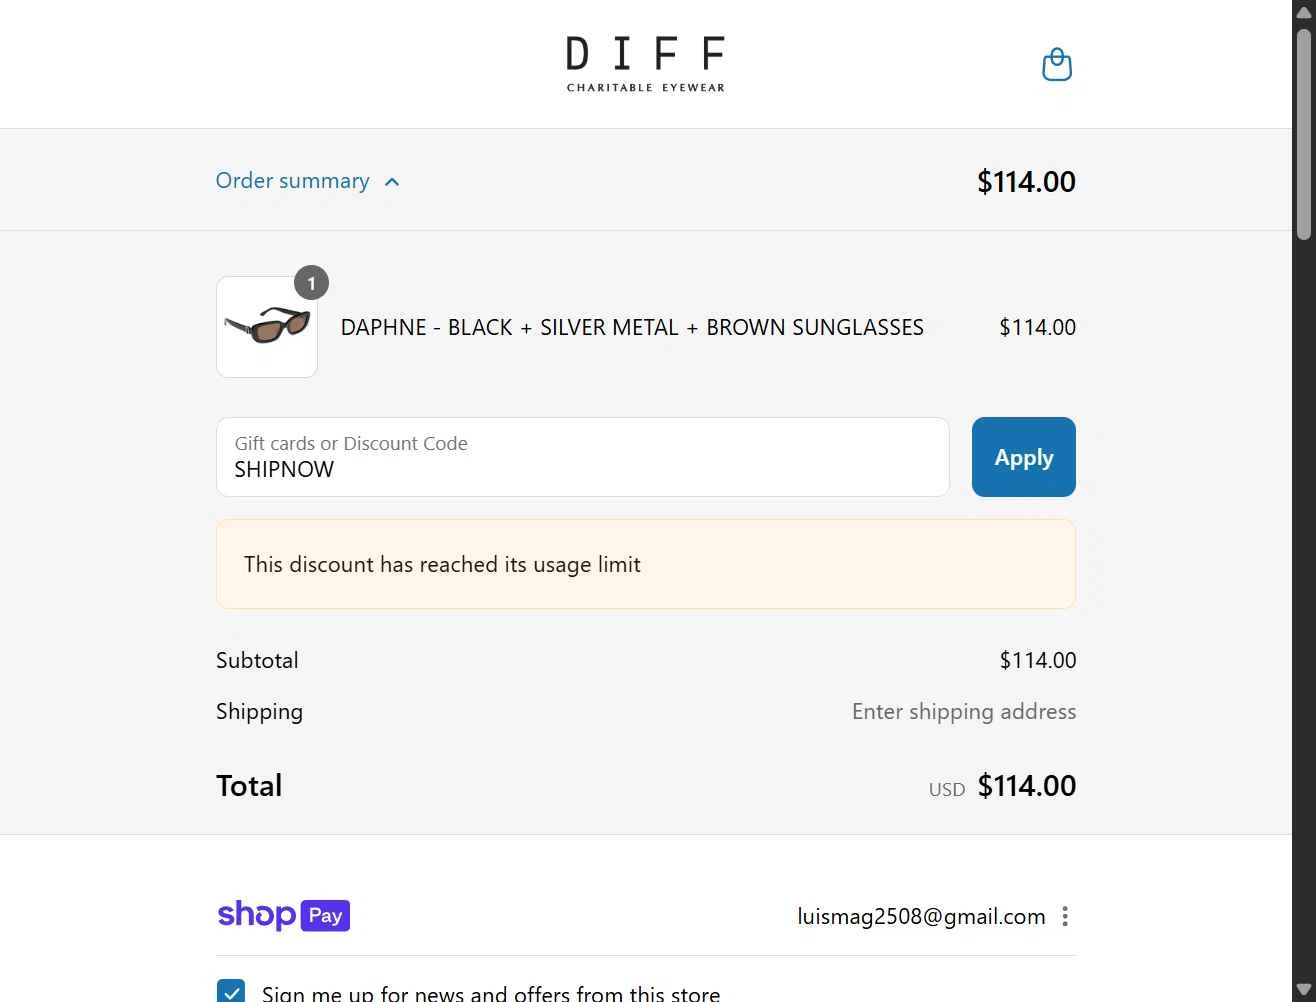Click the scrollbar down arrow
Image resolution: width=1316 pixels, height=1002 pixels.
point(1304,990)
